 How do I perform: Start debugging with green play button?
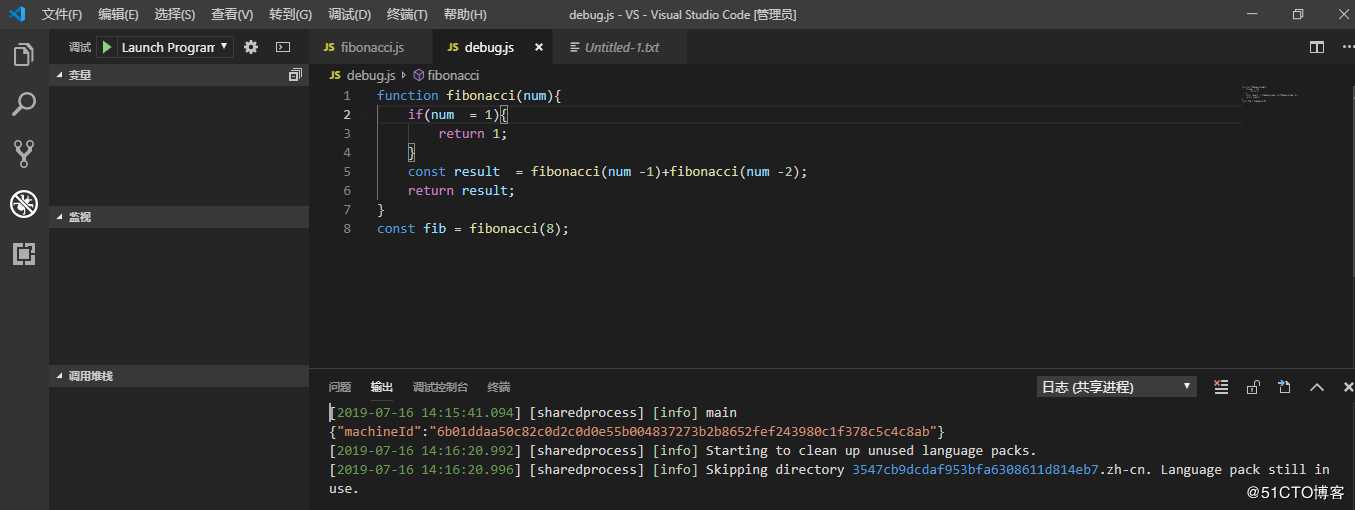(107, 47)
